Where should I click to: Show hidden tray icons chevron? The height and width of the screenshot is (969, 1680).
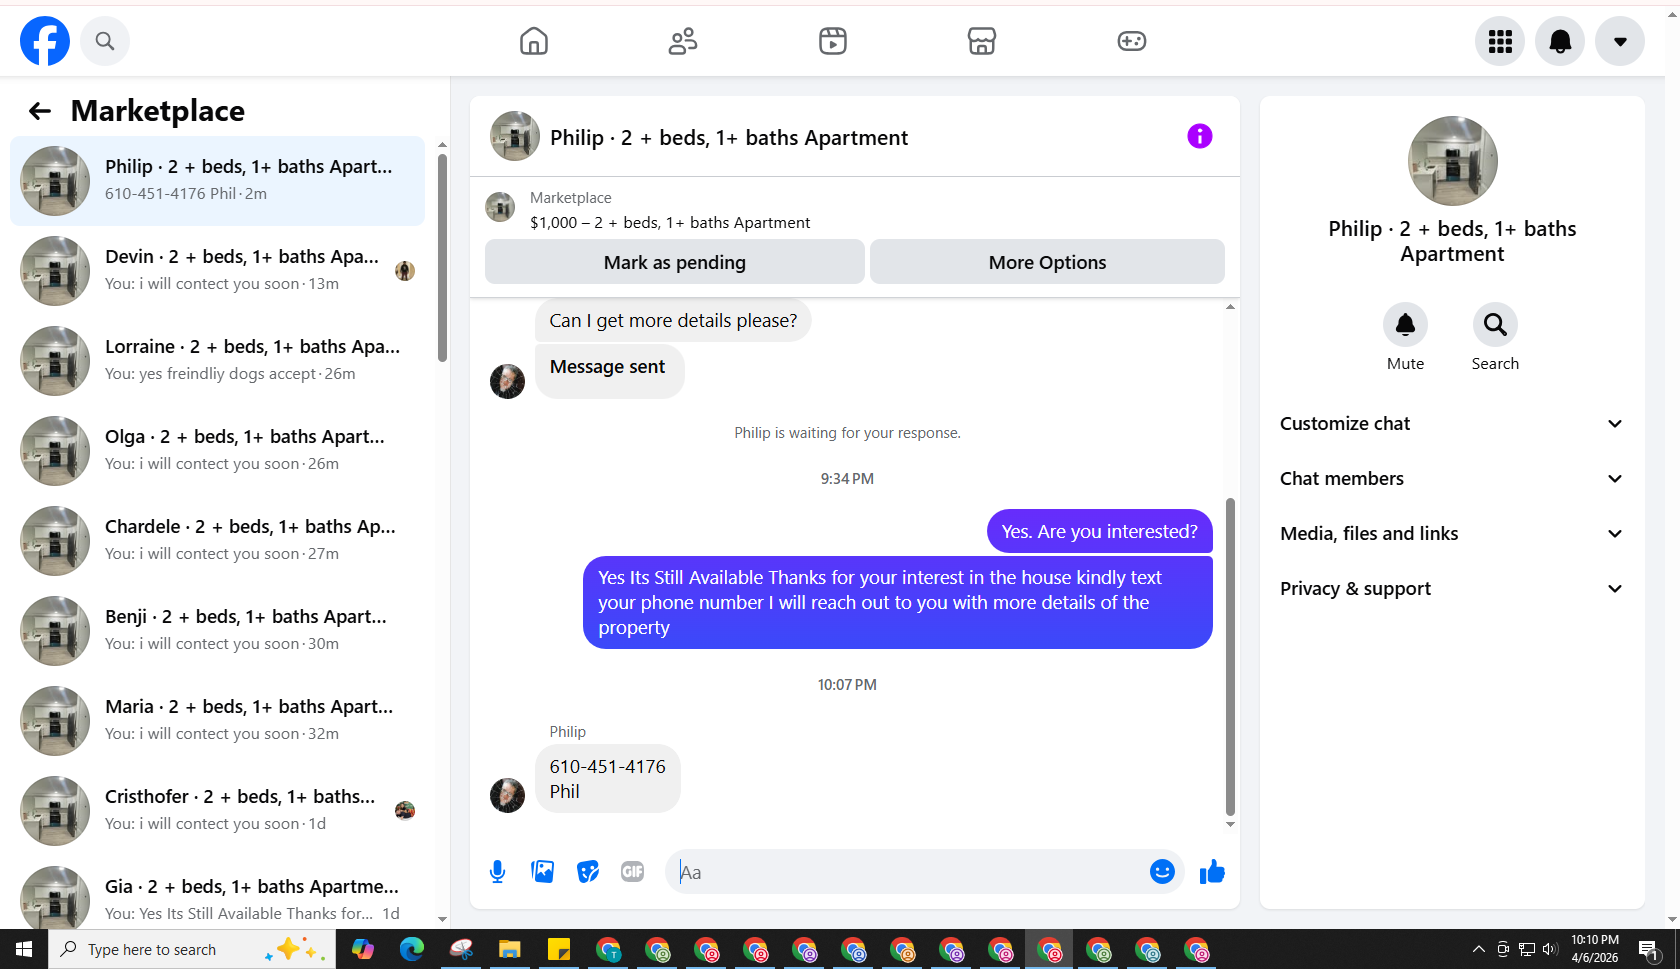pos(1479,949)
